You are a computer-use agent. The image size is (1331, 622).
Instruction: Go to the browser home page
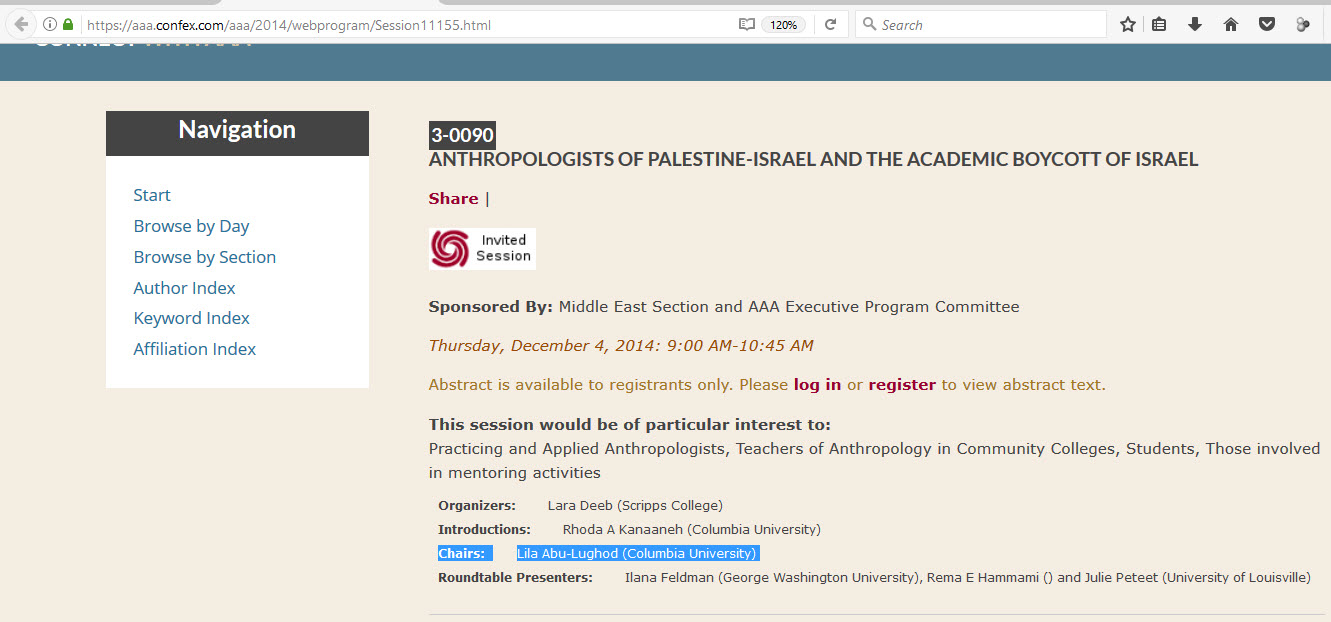pyautogui.click(x=1230, y=23)
